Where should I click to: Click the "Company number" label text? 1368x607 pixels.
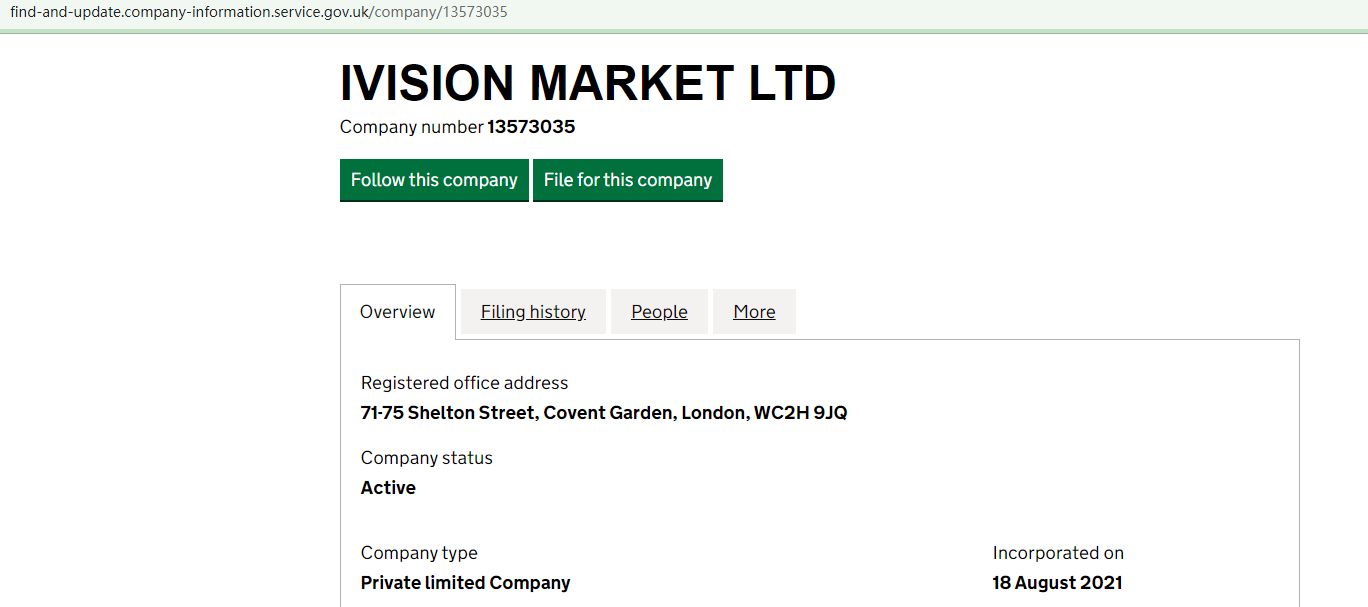(x=411, y=127)
